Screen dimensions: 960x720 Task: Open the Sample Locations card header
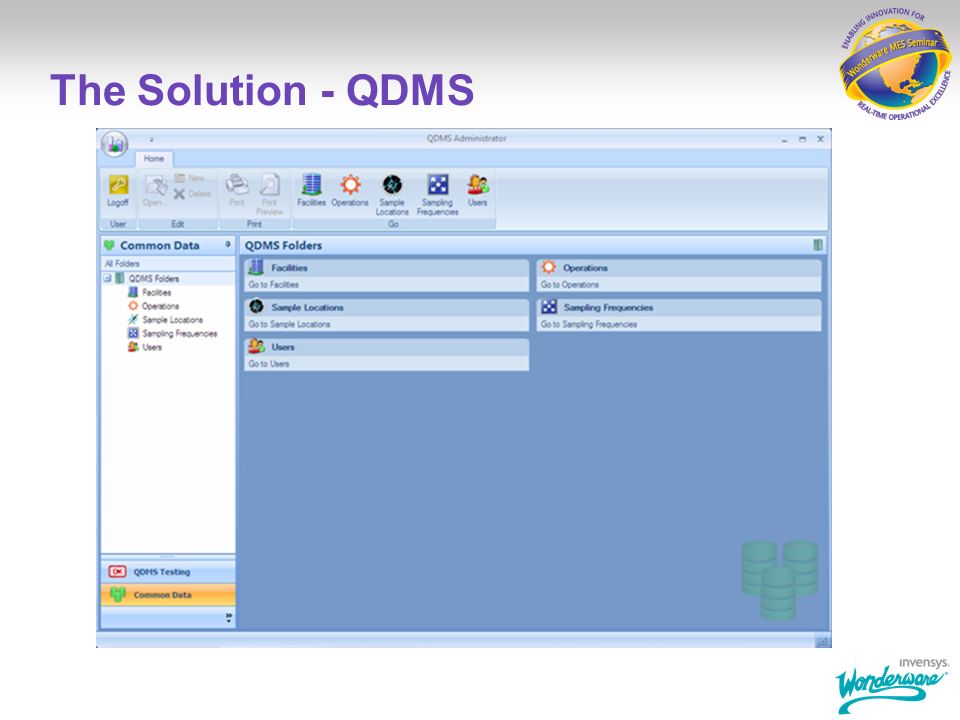point(386,307)
